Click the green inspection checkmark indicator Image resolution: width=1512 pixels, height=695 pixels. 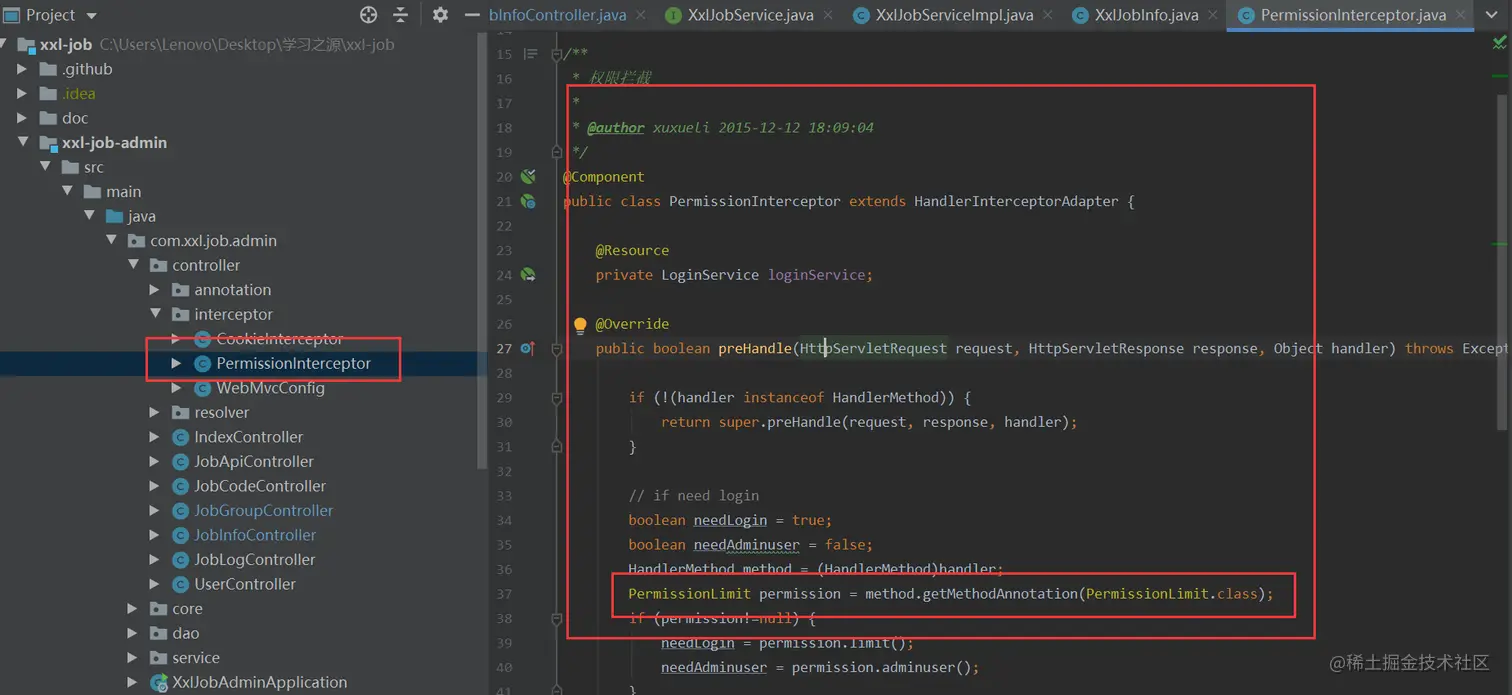(1500, 42)
